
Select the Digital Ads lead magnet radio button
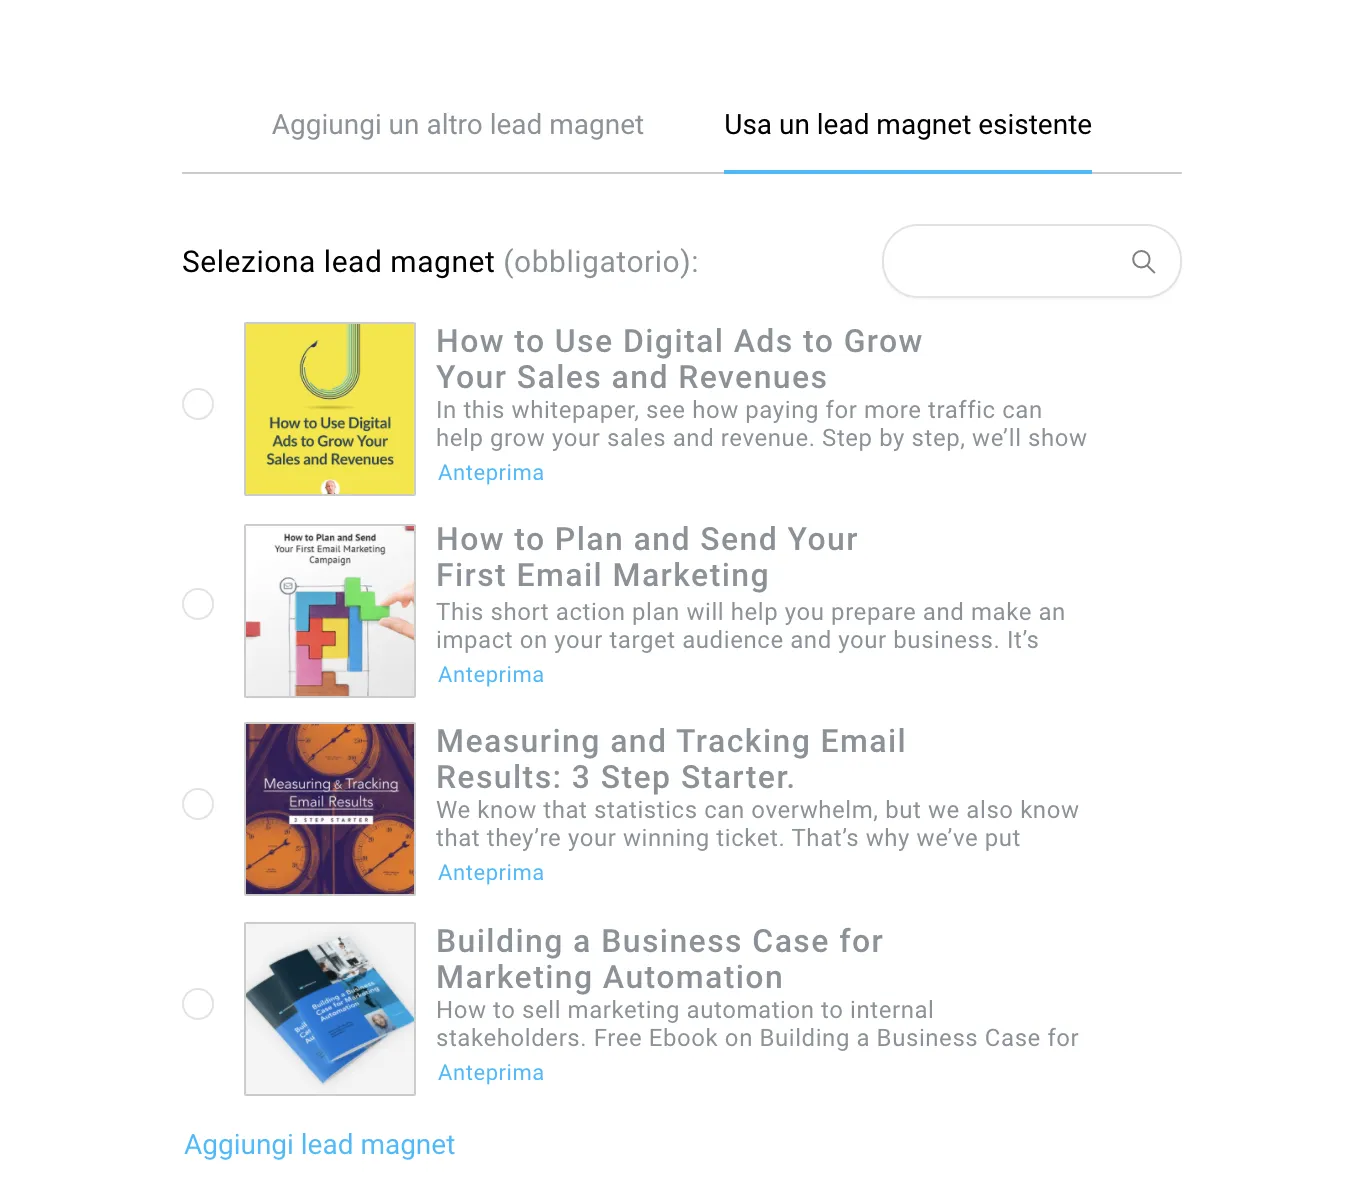198,404
